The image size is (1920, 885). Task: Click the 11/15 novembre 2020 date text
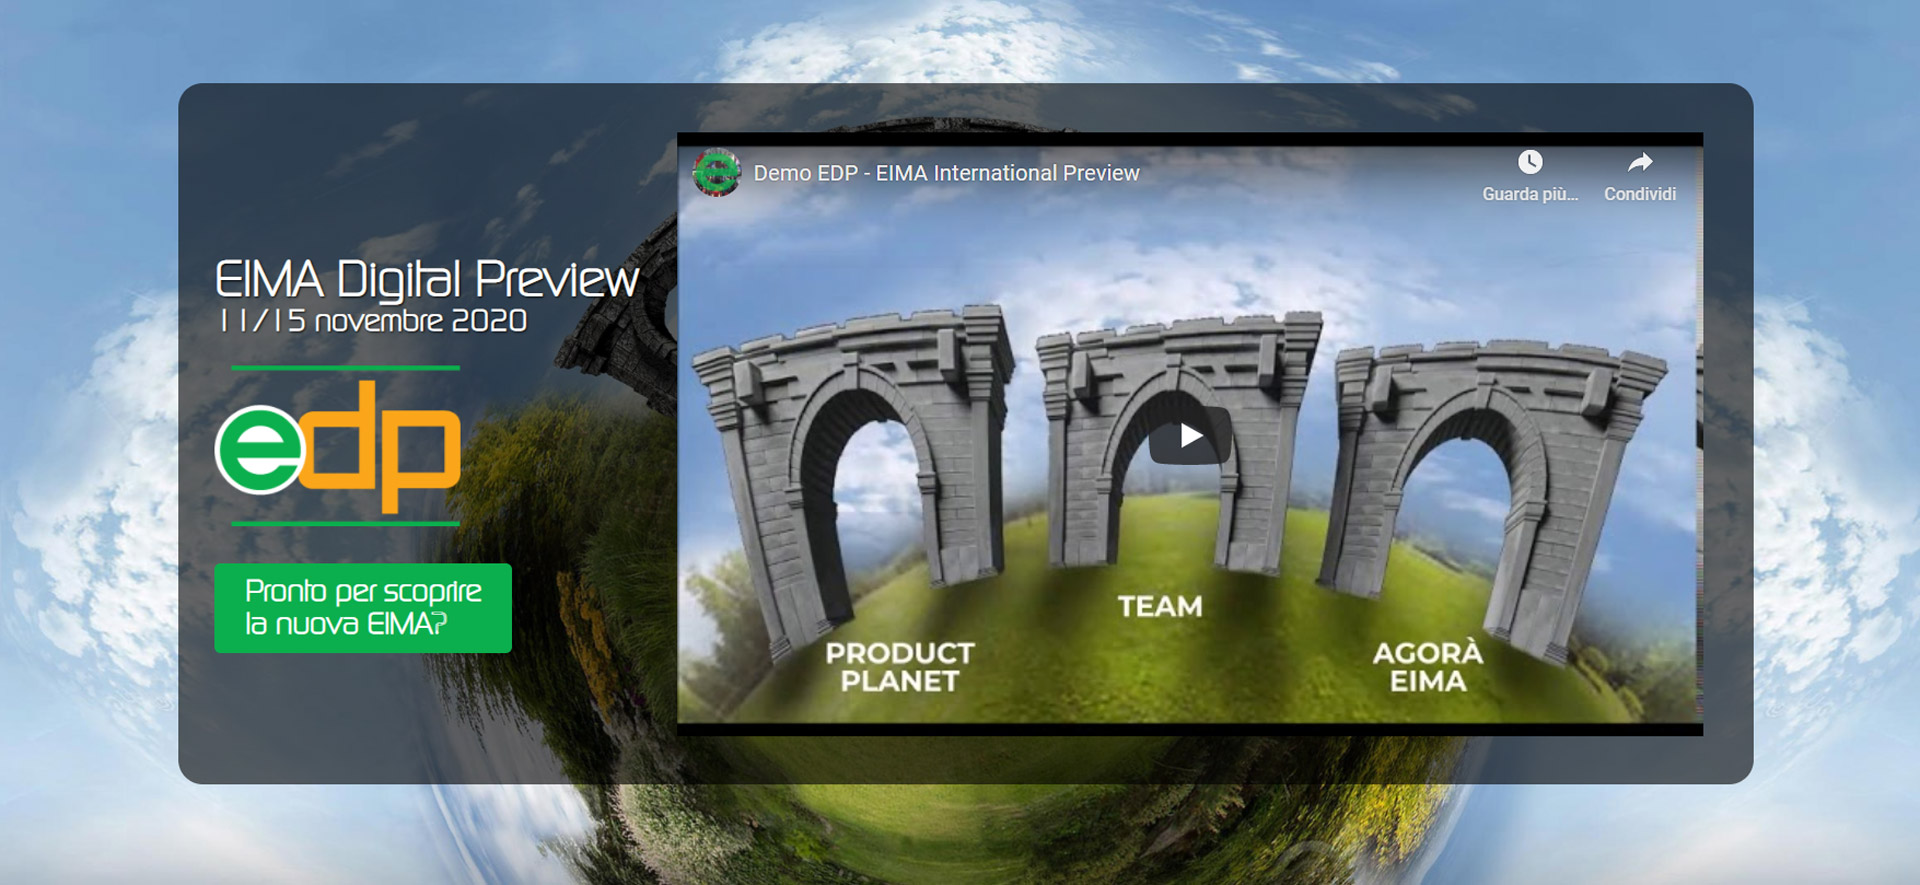(x=372, y=321)
